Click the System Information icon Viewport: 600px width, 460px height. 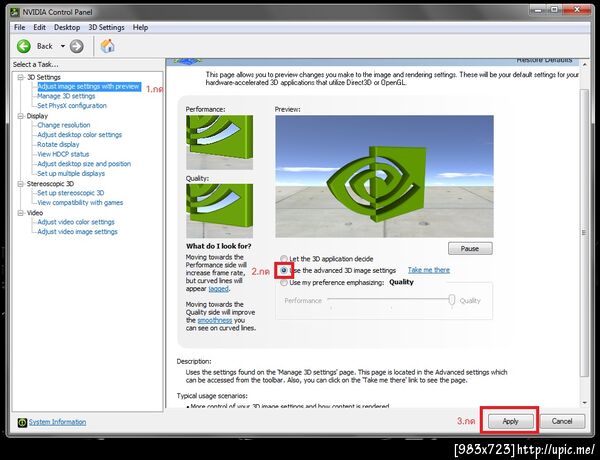23,422
